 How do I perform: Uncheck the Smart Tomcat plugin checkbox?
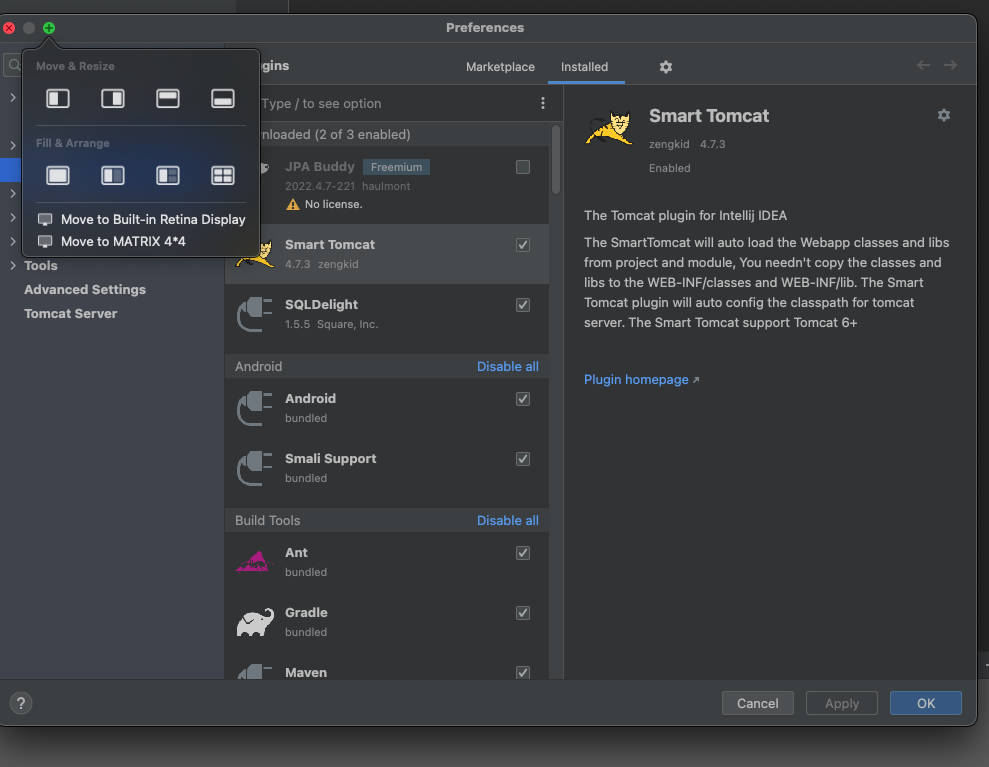click(522, 245)
